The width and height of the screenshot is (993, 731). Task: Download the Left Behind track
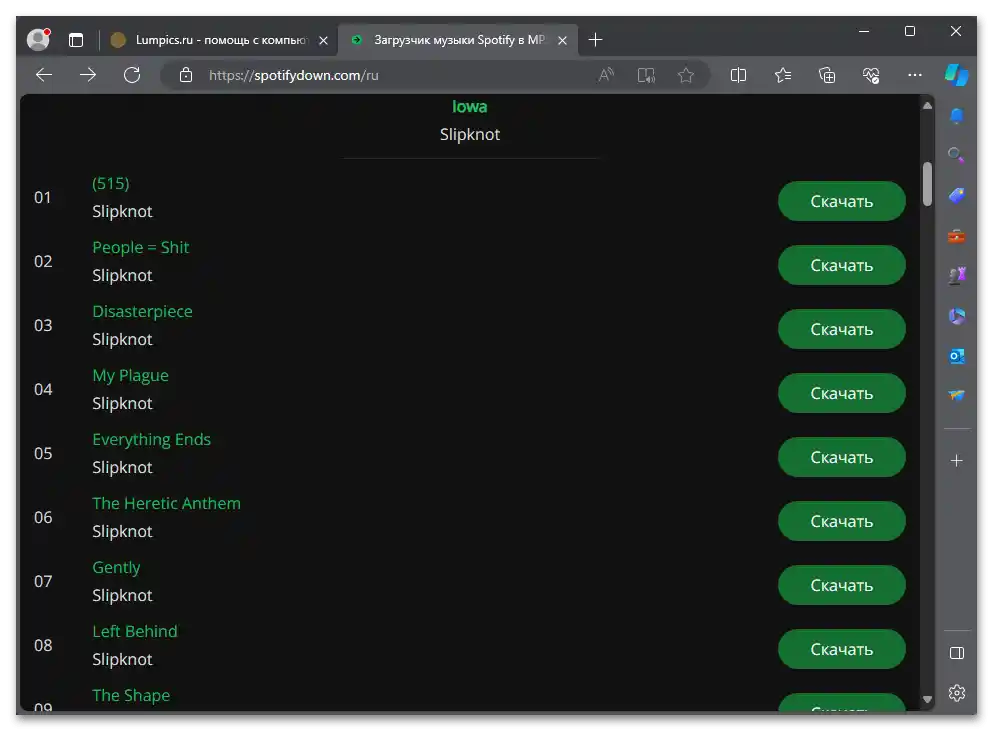click(842, 649)
